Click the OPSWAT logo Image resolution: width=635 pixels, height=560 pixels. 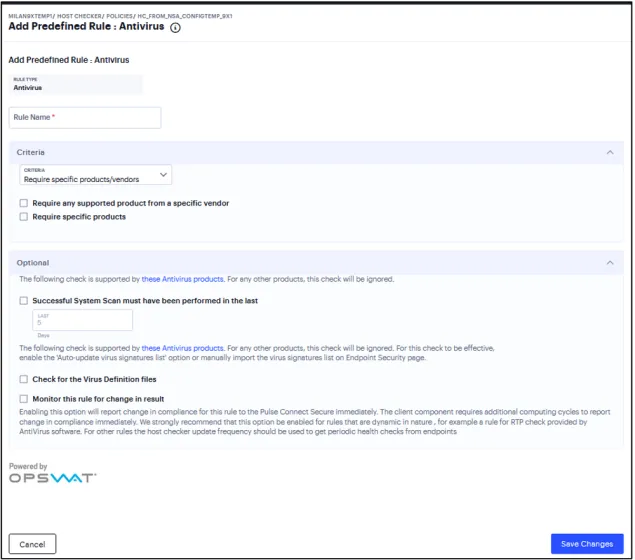(53, 478)
